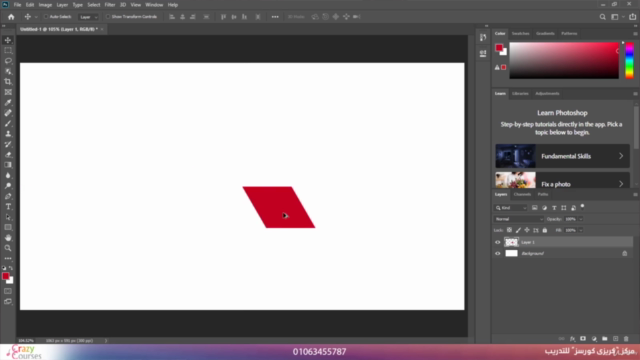Add a layer mask icon
Screen dimensions: 640x360
click(583, 339)
